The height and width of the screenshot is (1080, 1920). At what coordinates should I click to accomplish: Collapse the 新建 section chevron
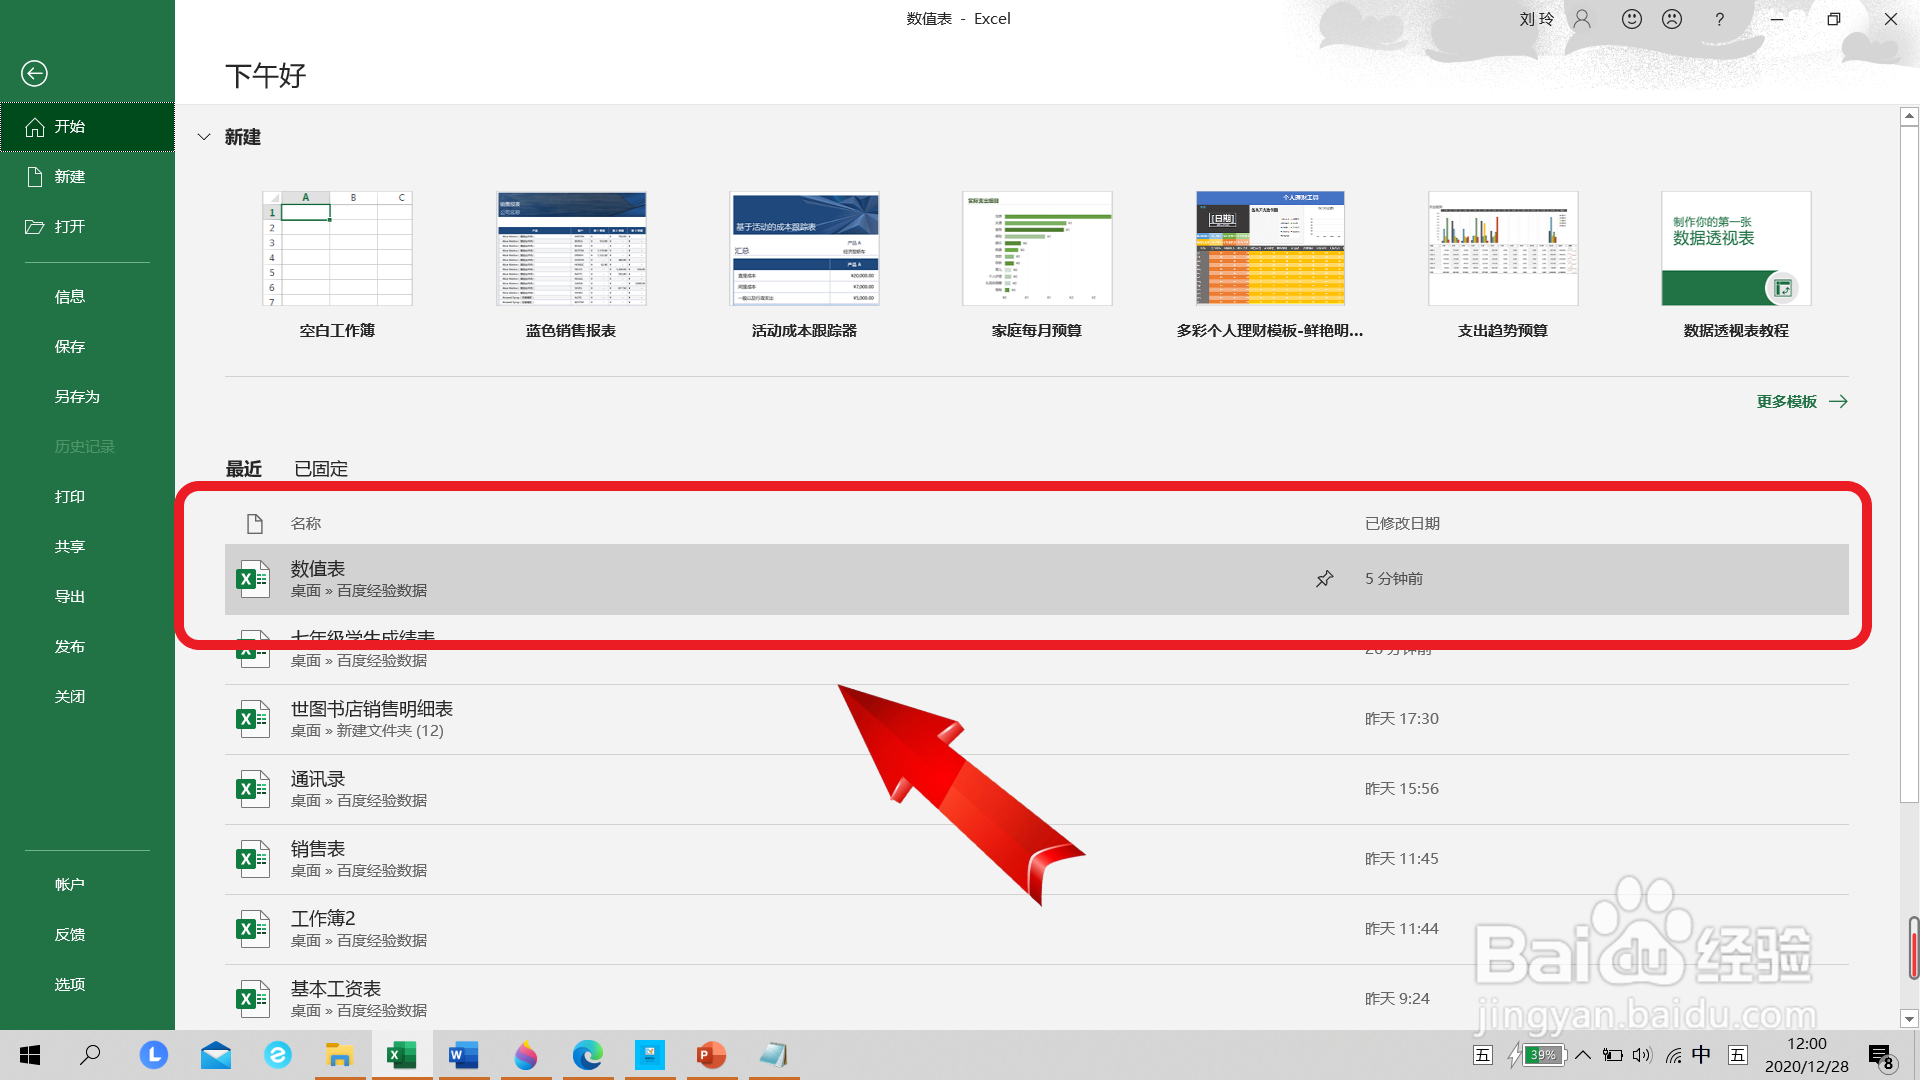204,137
